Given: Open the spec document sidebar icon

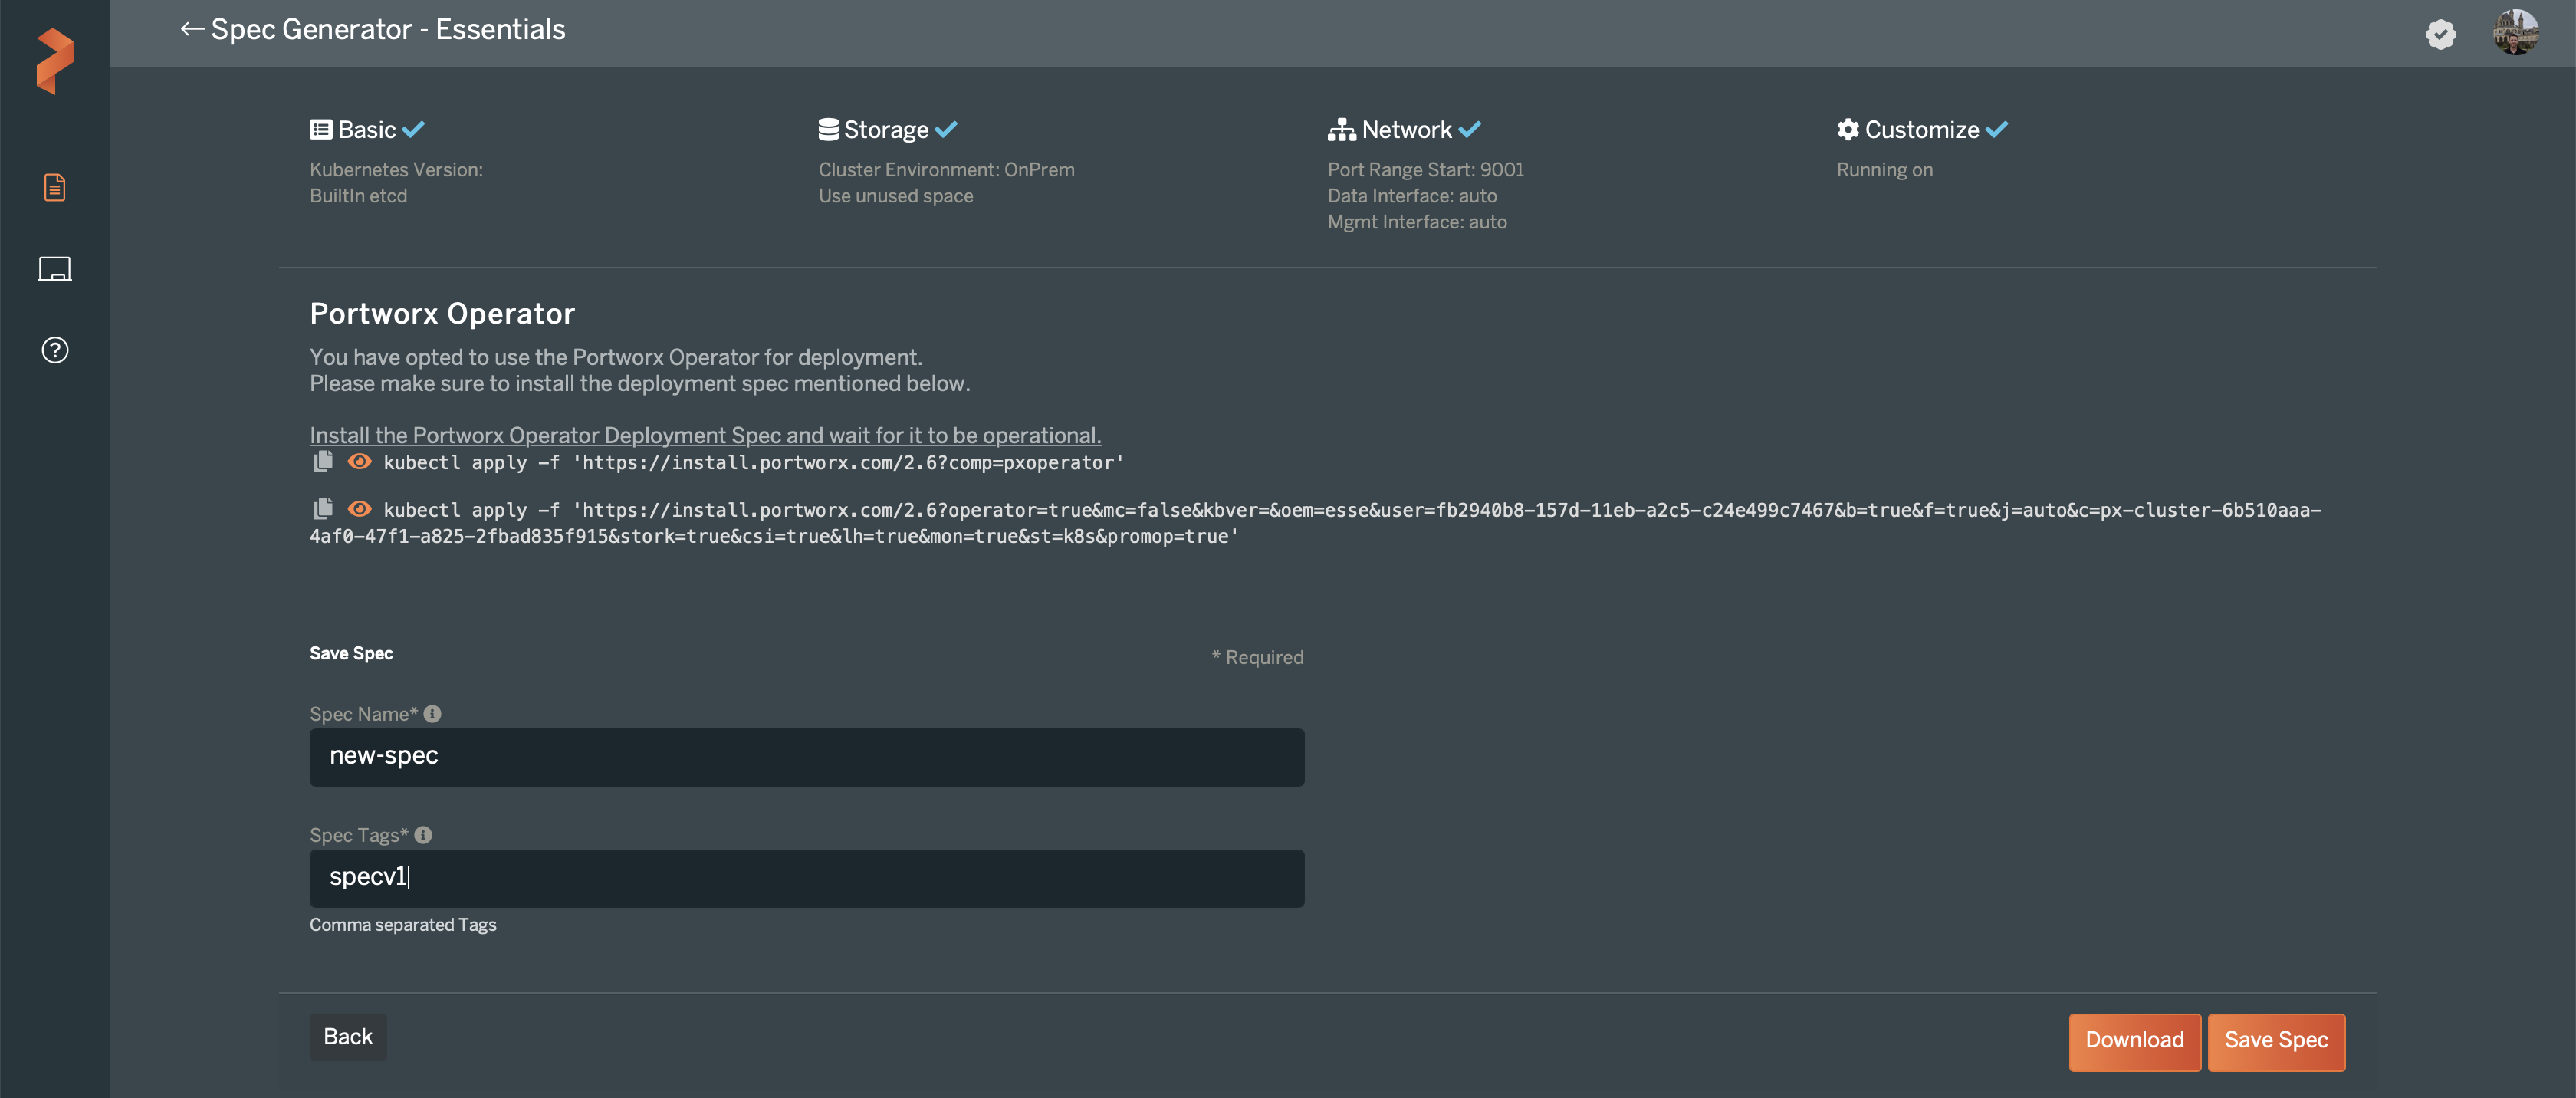Looking at the screenshot, I should (x=55, y=187).
